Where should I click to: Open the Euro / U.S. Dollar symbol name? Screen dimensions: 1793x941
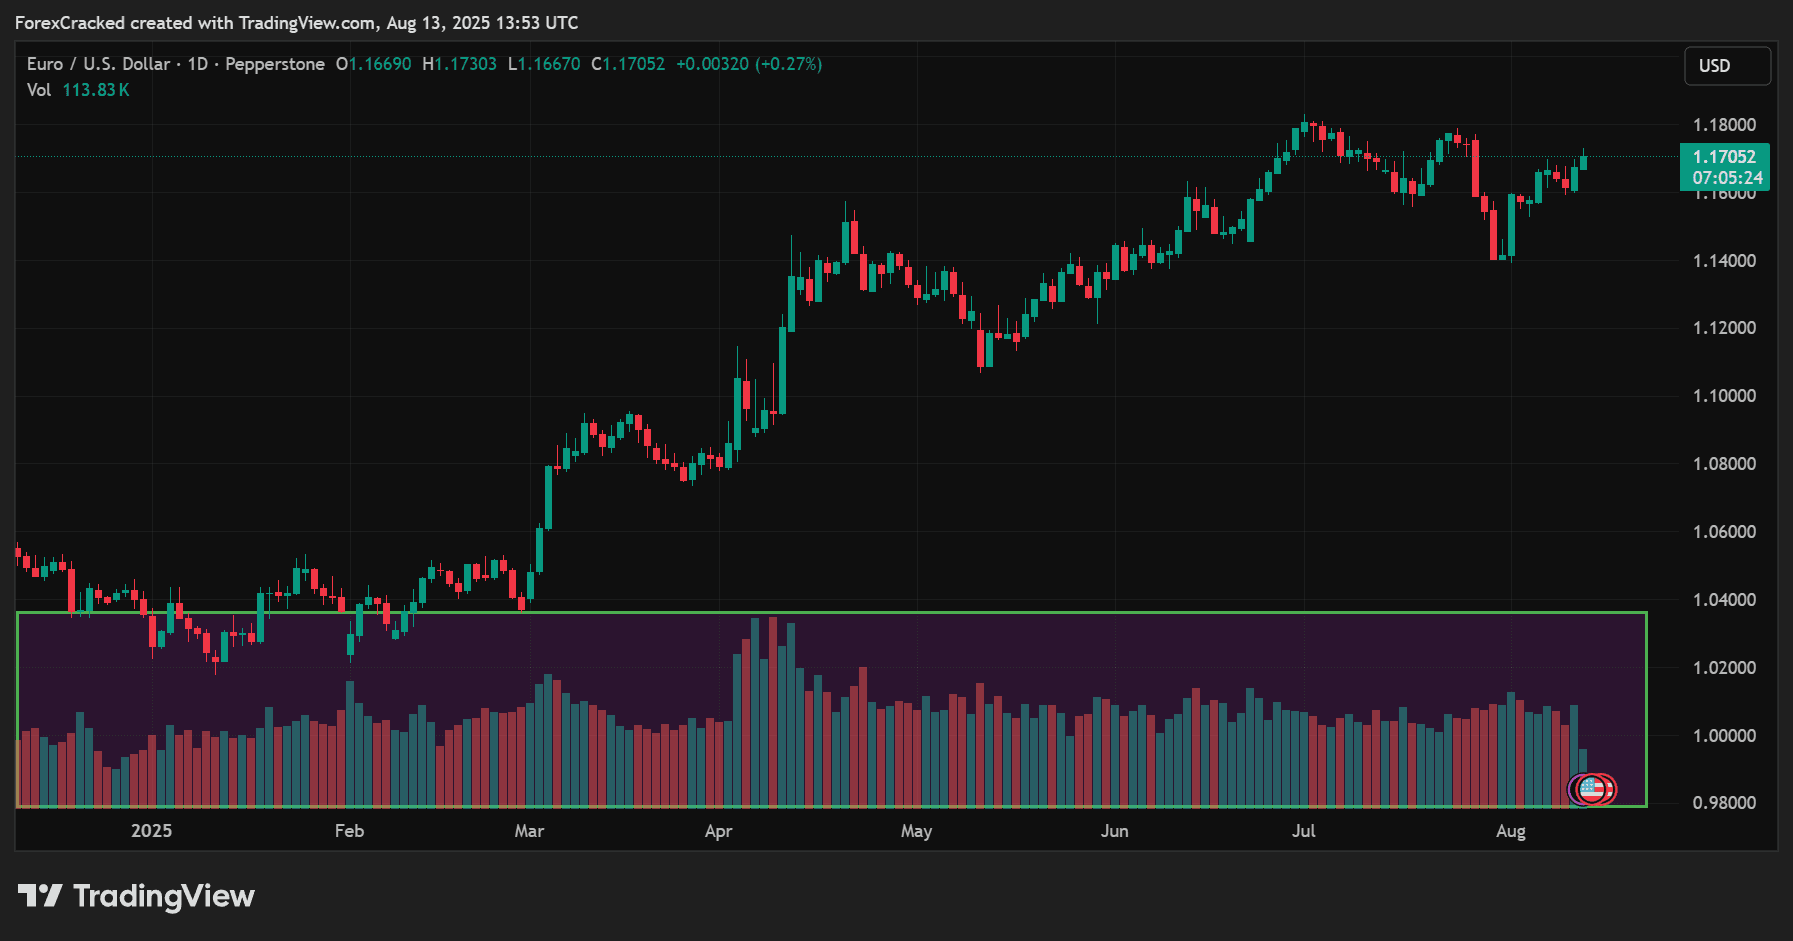[97, 63]
